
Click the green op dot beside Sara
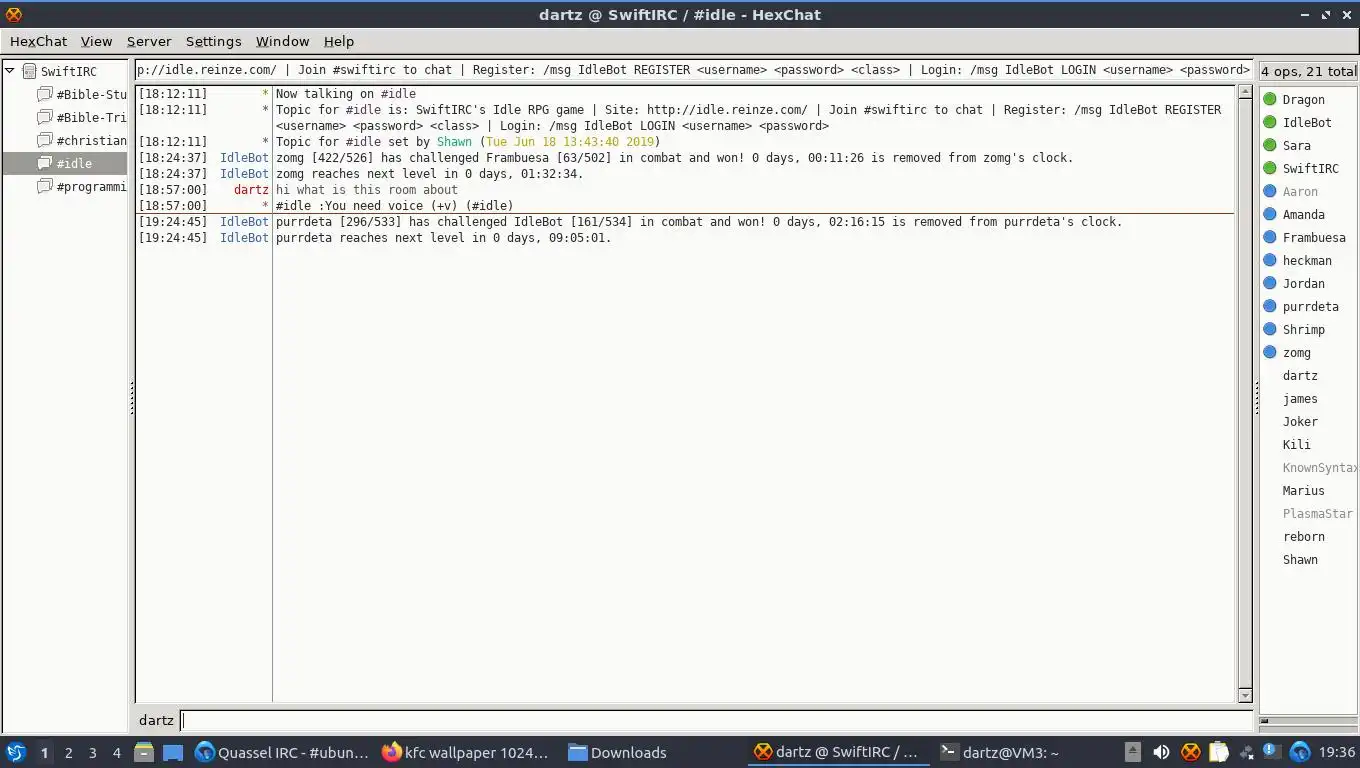1270,145
